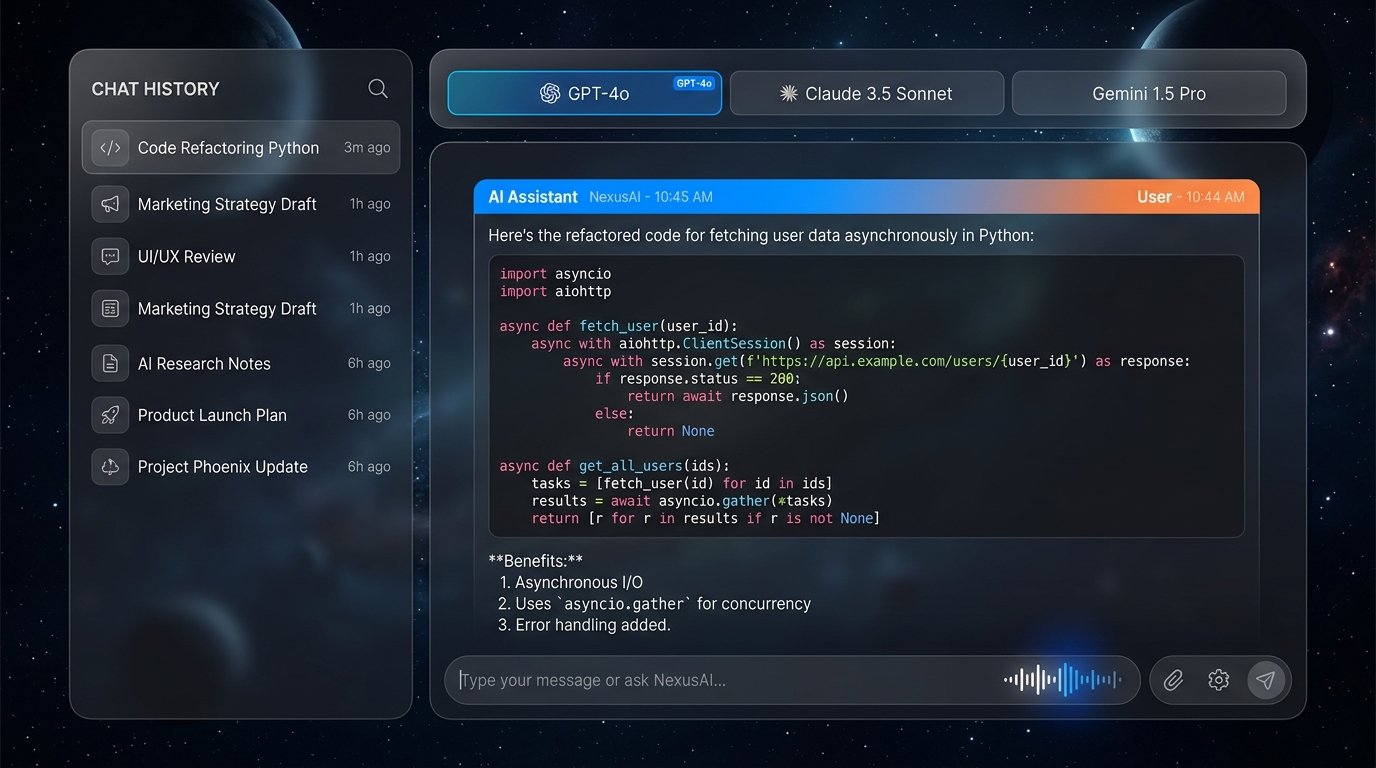The image size is (1376, 768).
Task: Send message with paper plane button
Action: 1266,680
